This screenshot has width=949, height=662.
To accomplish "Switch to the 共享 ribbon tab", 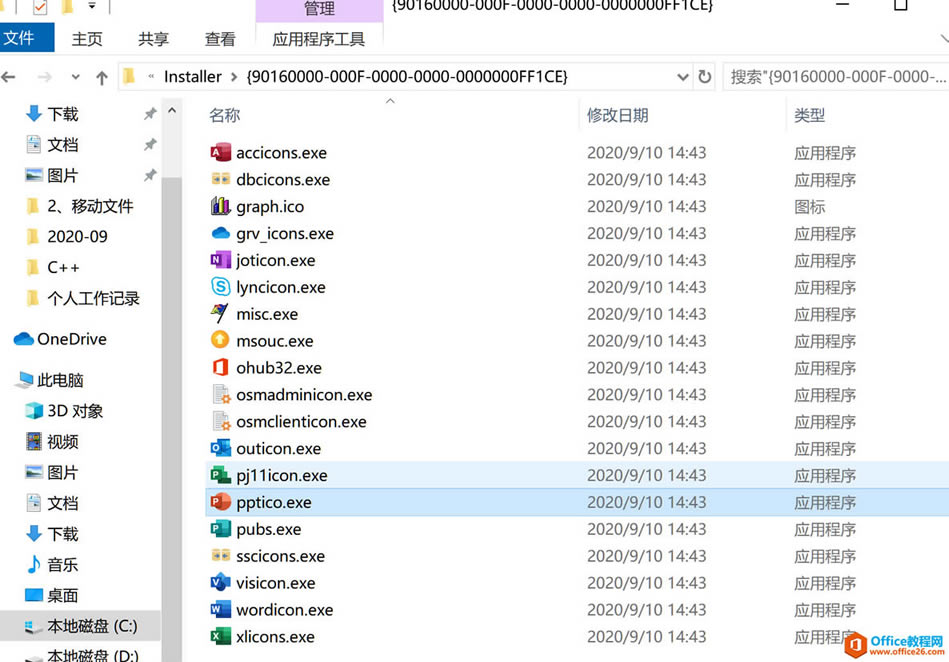I will [x=153, y=39].
